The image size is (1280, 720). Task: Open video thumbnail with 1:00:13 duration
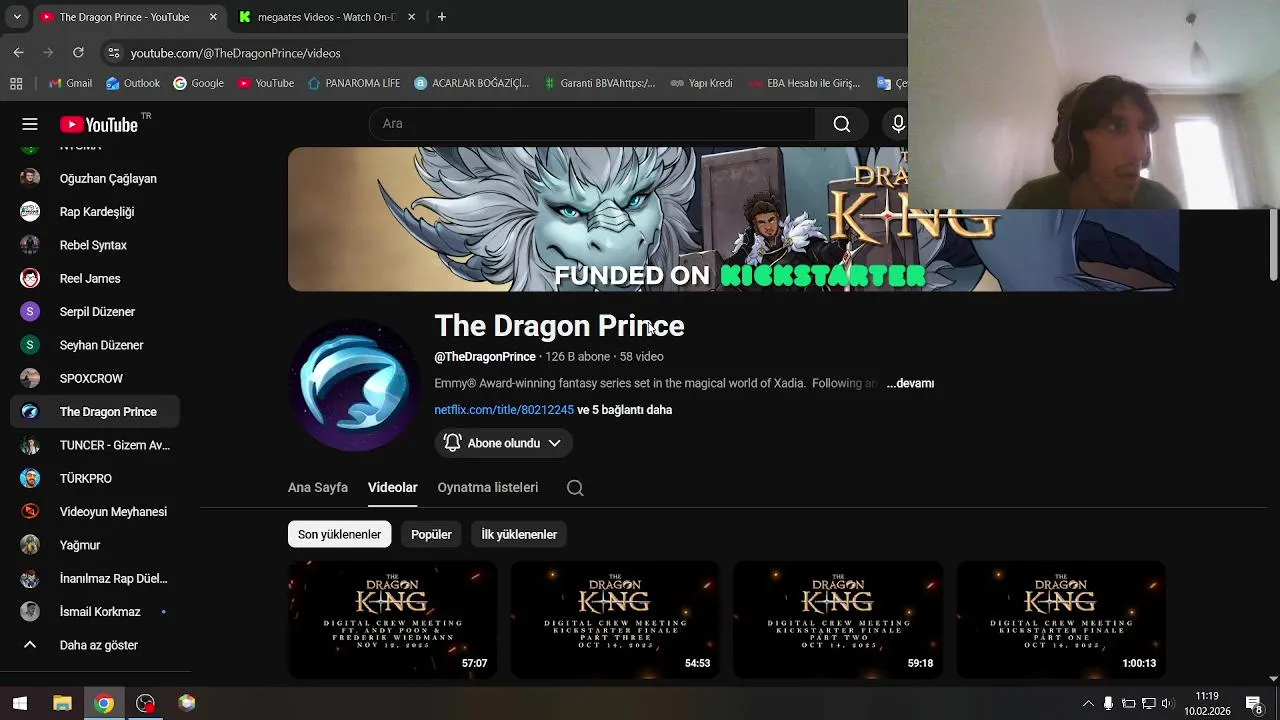pyautogui.click(x=1061, y=620)
